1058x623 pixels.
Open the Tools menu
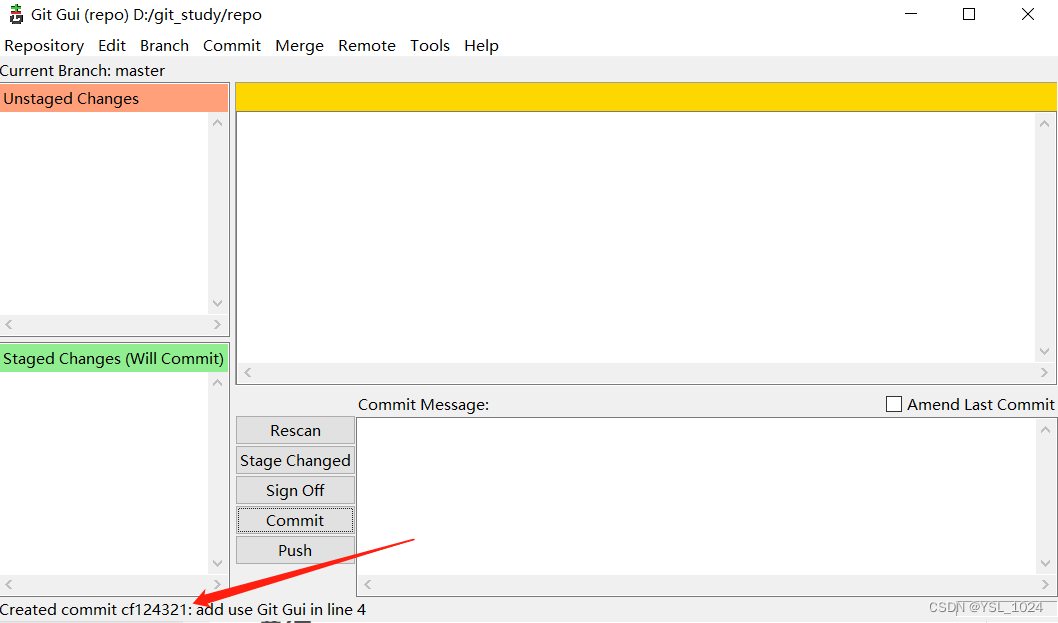(x=430, y=46)
